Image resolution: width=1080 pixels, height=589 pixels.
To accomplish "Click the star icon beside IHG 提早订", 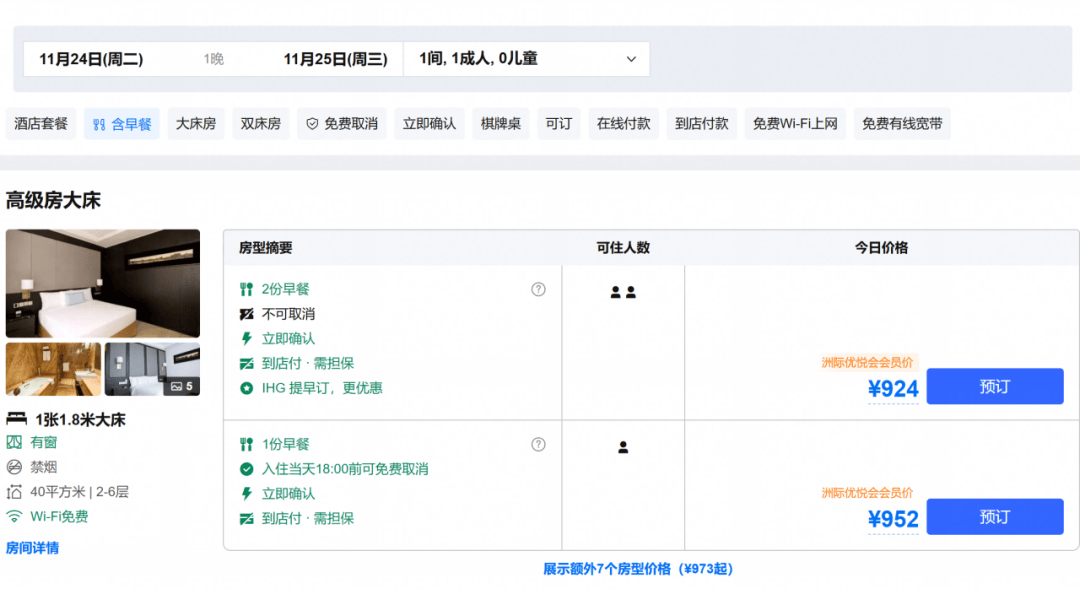I will click(x=246, y=389).
